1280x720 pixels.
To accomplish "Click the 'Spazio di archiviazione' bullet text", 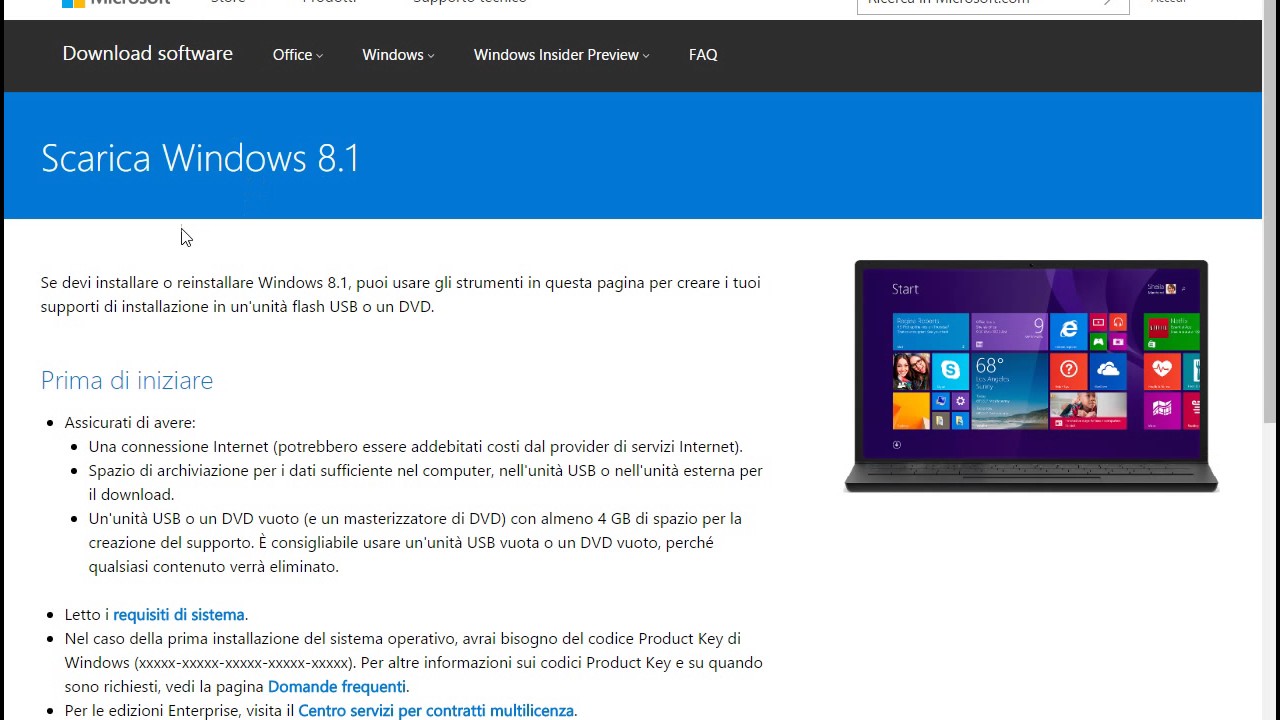I will click(425, 482).
